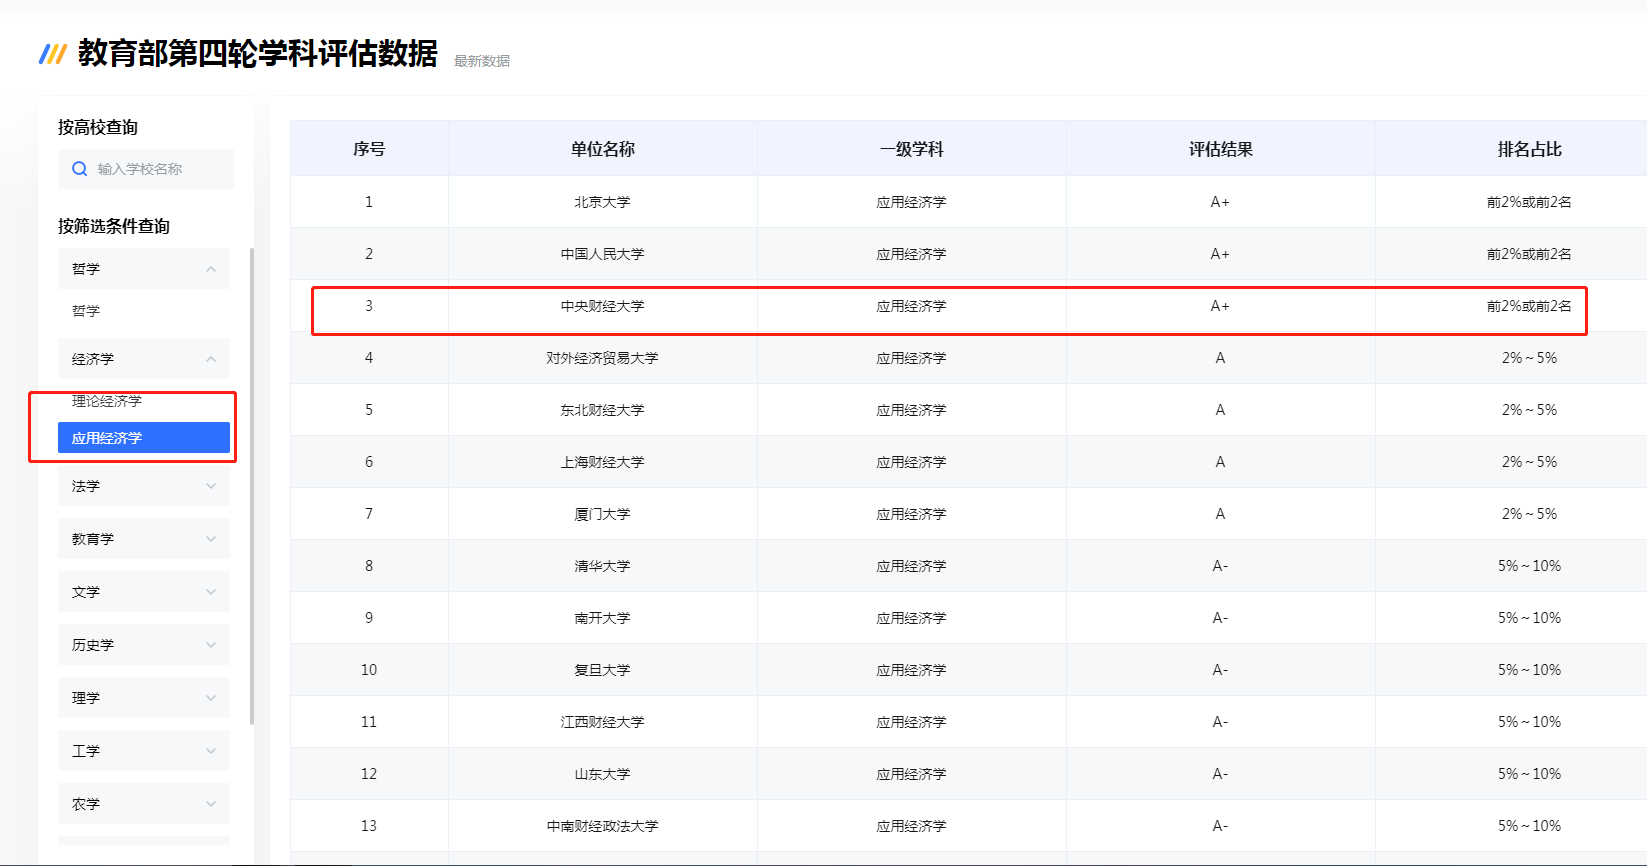The image size is (1647, 866).
Task: Click the 上海财经大学 cell
Action: click(603, 462)
